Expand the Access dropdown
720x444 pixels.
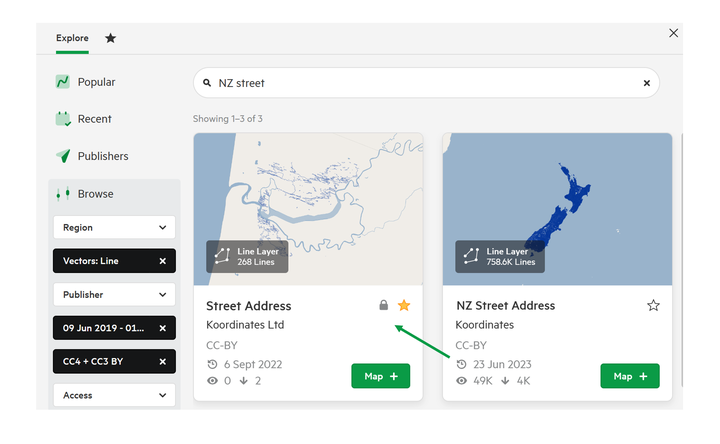point(114,395)
